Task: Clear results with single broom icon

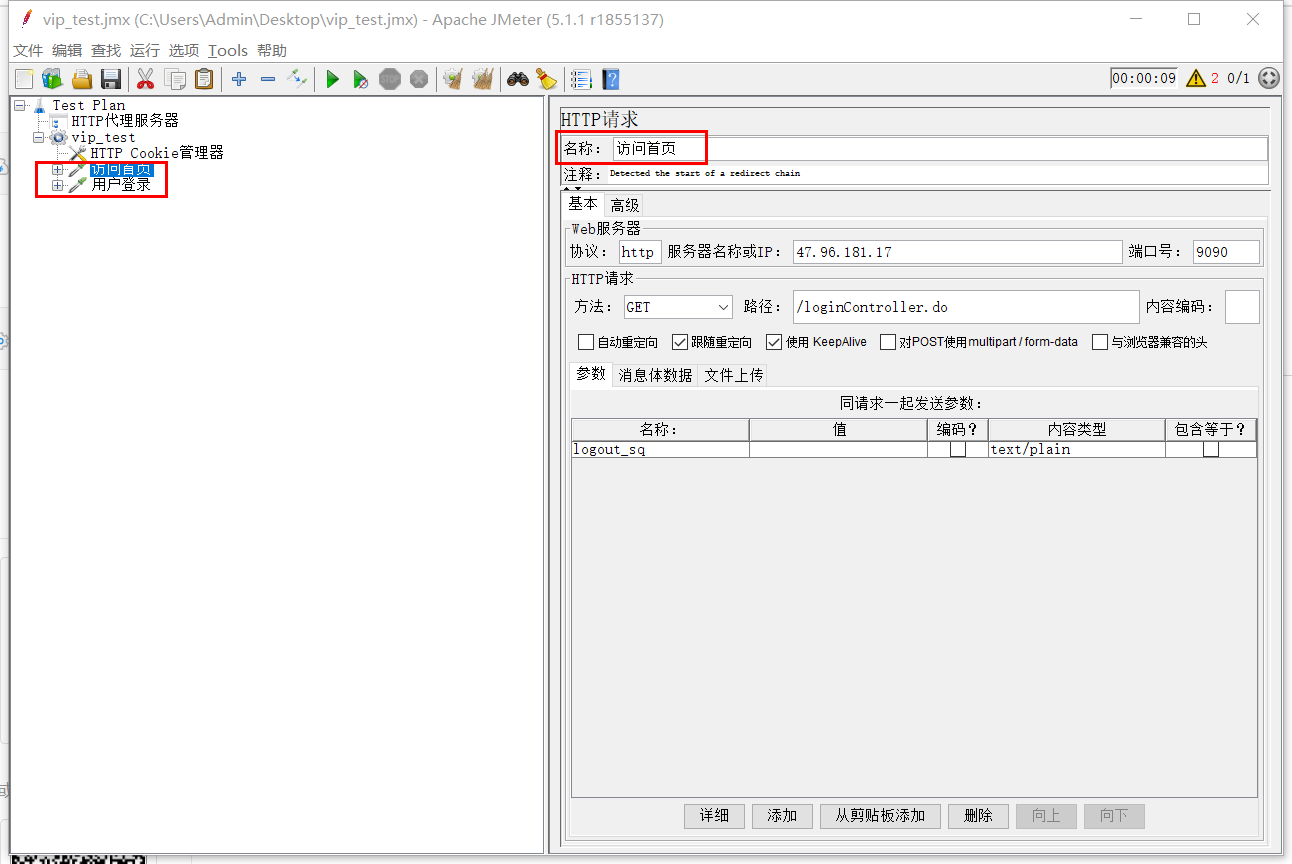Action: tap(453, 79)
